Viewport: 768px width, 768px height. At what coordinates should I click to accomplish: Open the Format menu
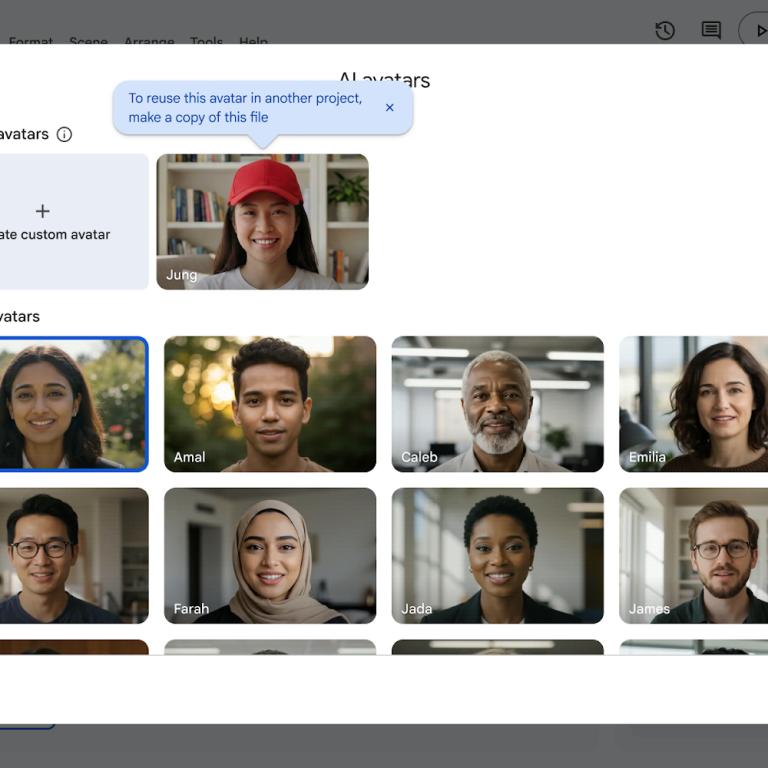pos(31,42)
